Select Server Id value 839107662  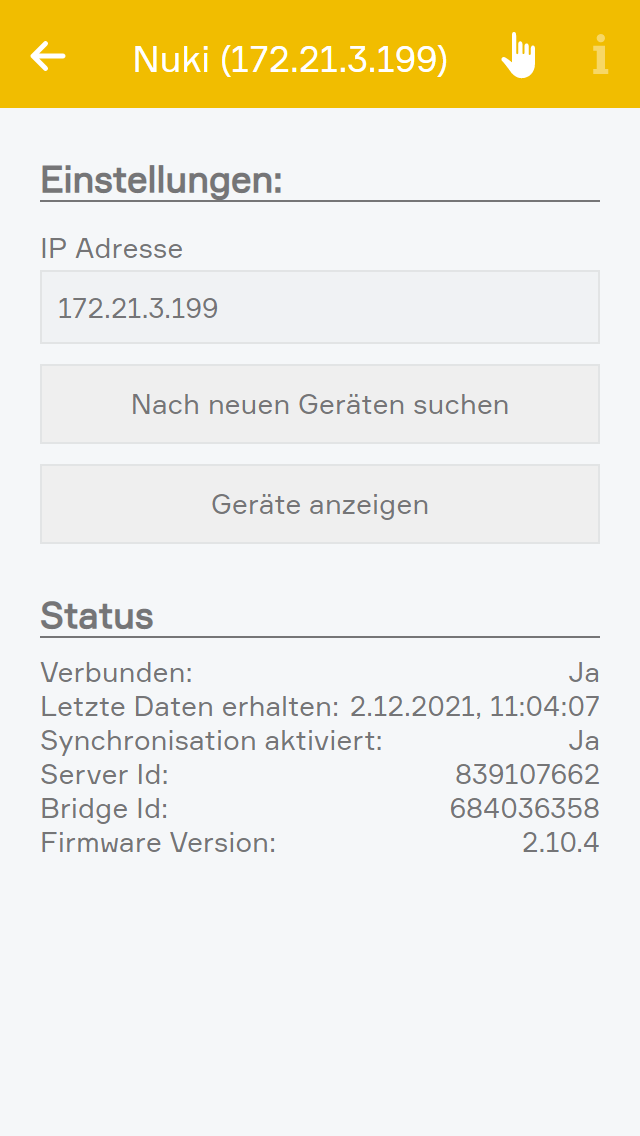click(527, 775)
